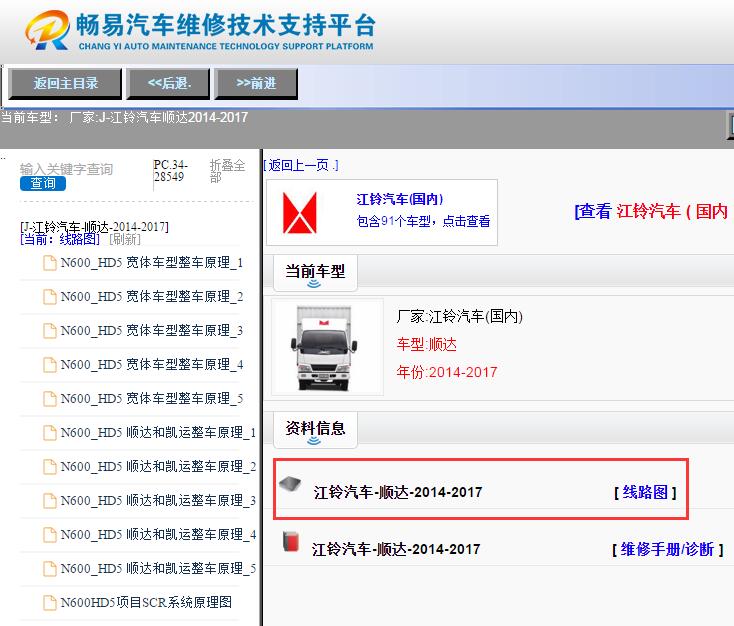Click file icon for N600HD5项目SCR系统原理图
This screenshot has height=626, width=734.
pyautogui.click(x=50, y=603)
